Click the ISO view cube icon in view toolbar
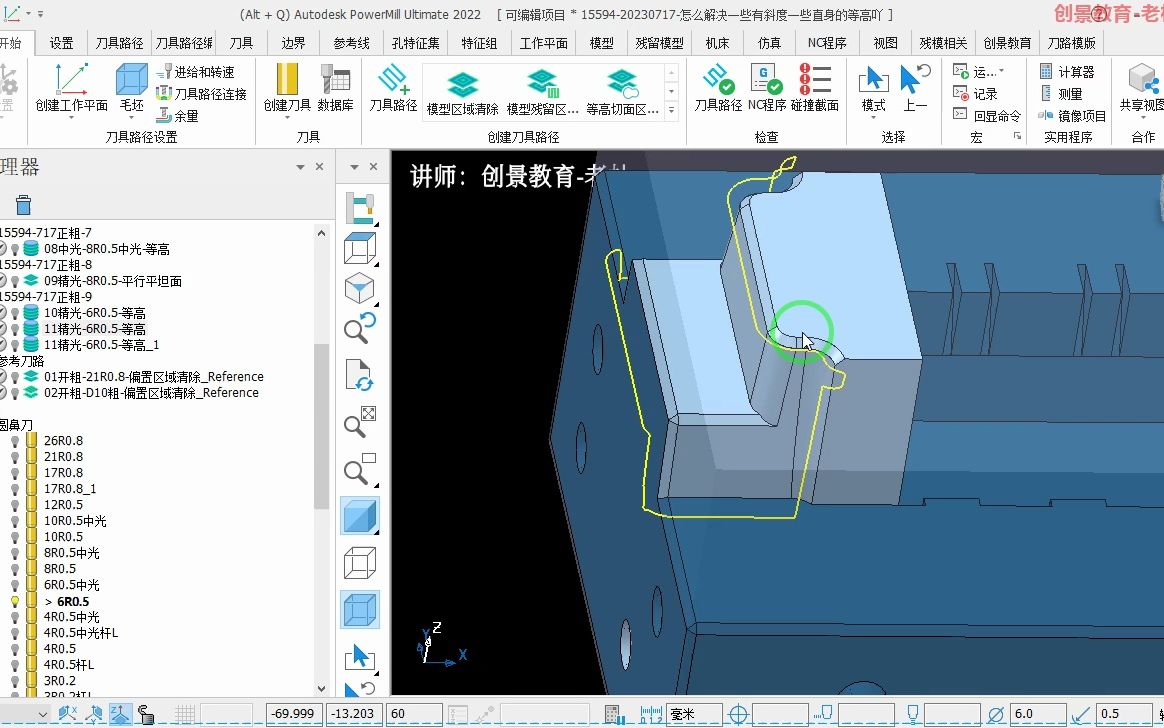The width and height of the screenshot is (1164, 728). [360, 289]
